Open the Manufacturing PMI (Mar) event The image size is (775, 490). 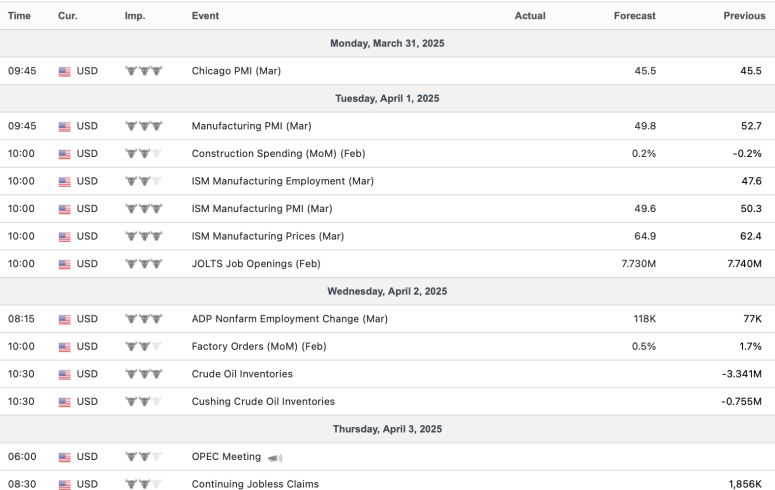point(252,126)
